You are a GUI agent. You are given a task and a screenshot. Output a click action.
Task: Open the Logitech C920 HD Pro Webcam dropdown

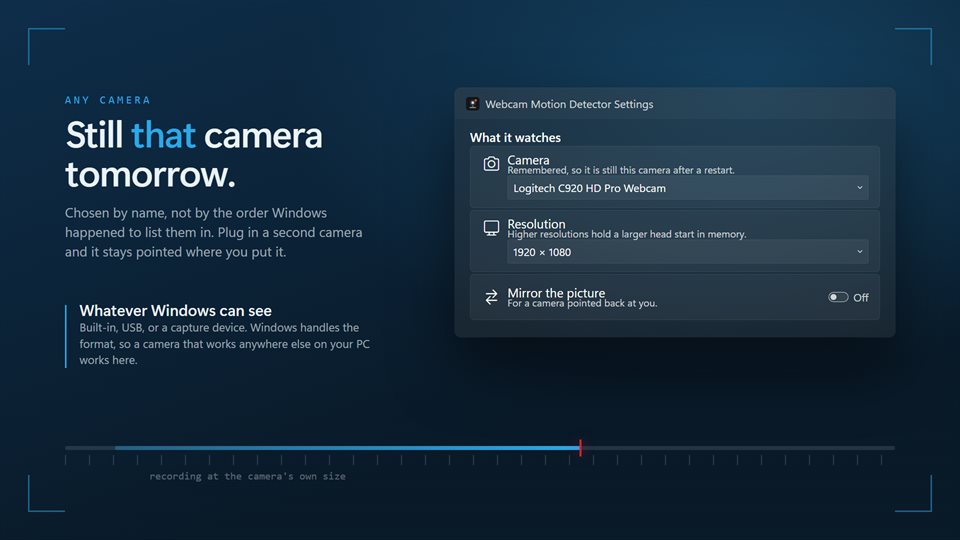[688, 188]
